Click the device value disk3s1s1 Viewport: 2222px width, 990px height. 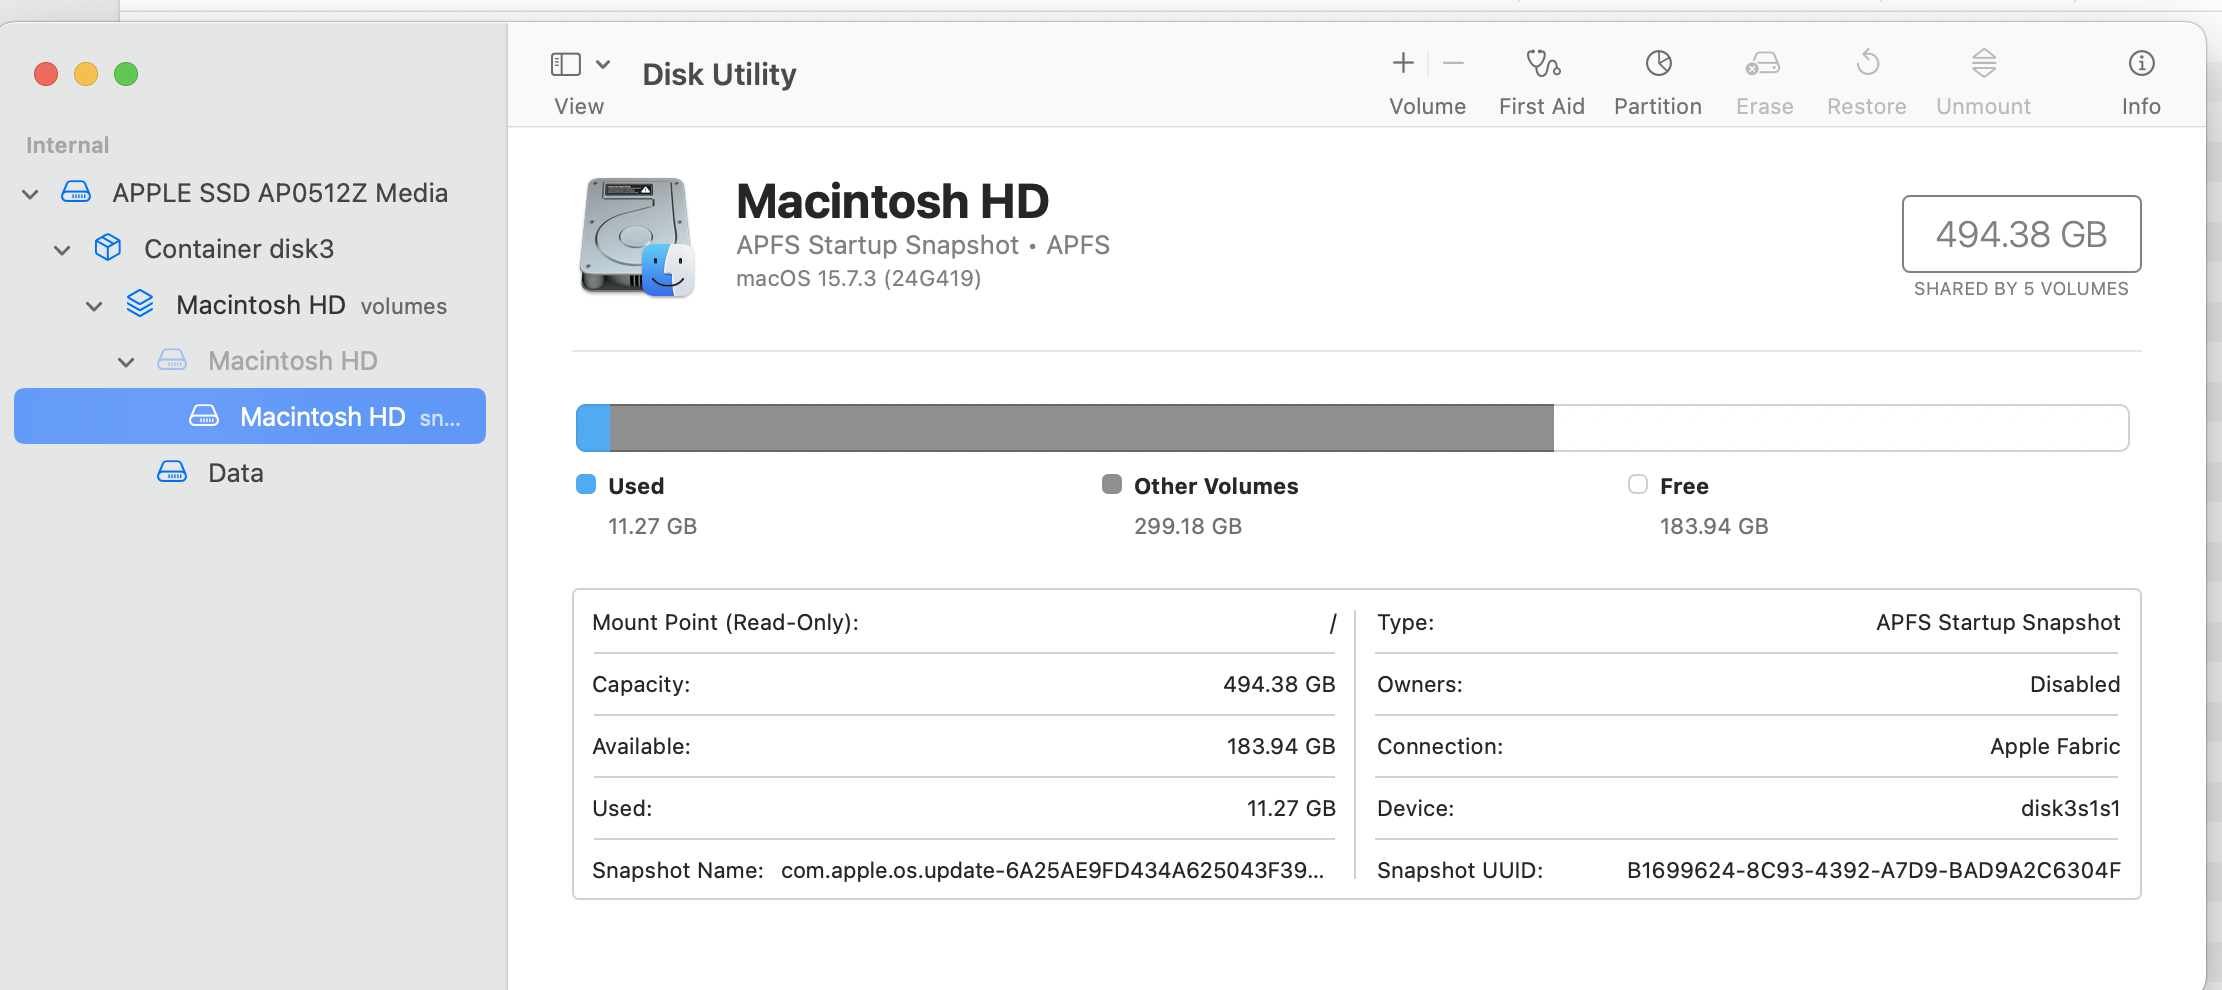2070,809
